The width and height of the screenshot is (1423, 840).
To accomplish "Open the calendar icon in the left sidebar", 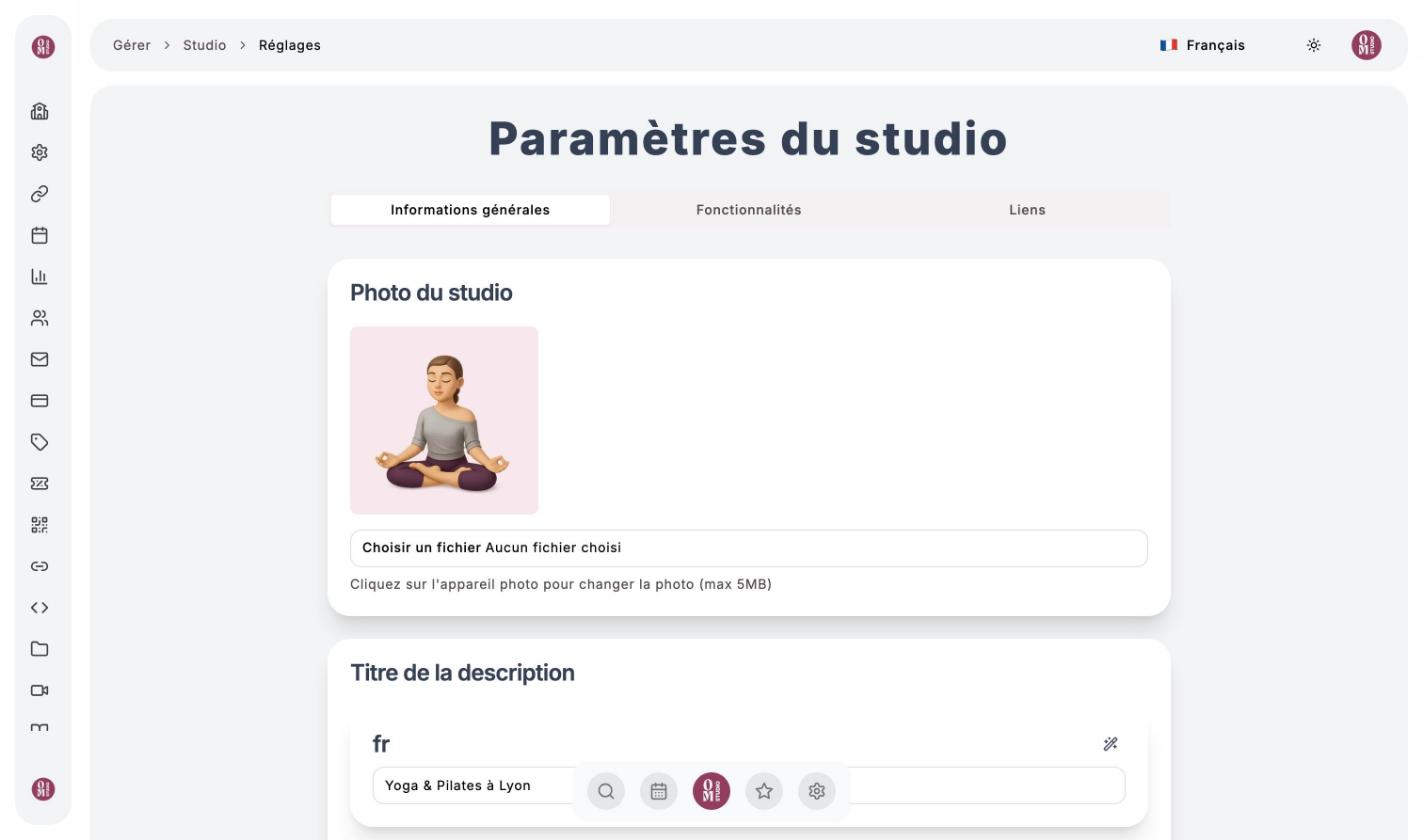I will coord(40,235).
